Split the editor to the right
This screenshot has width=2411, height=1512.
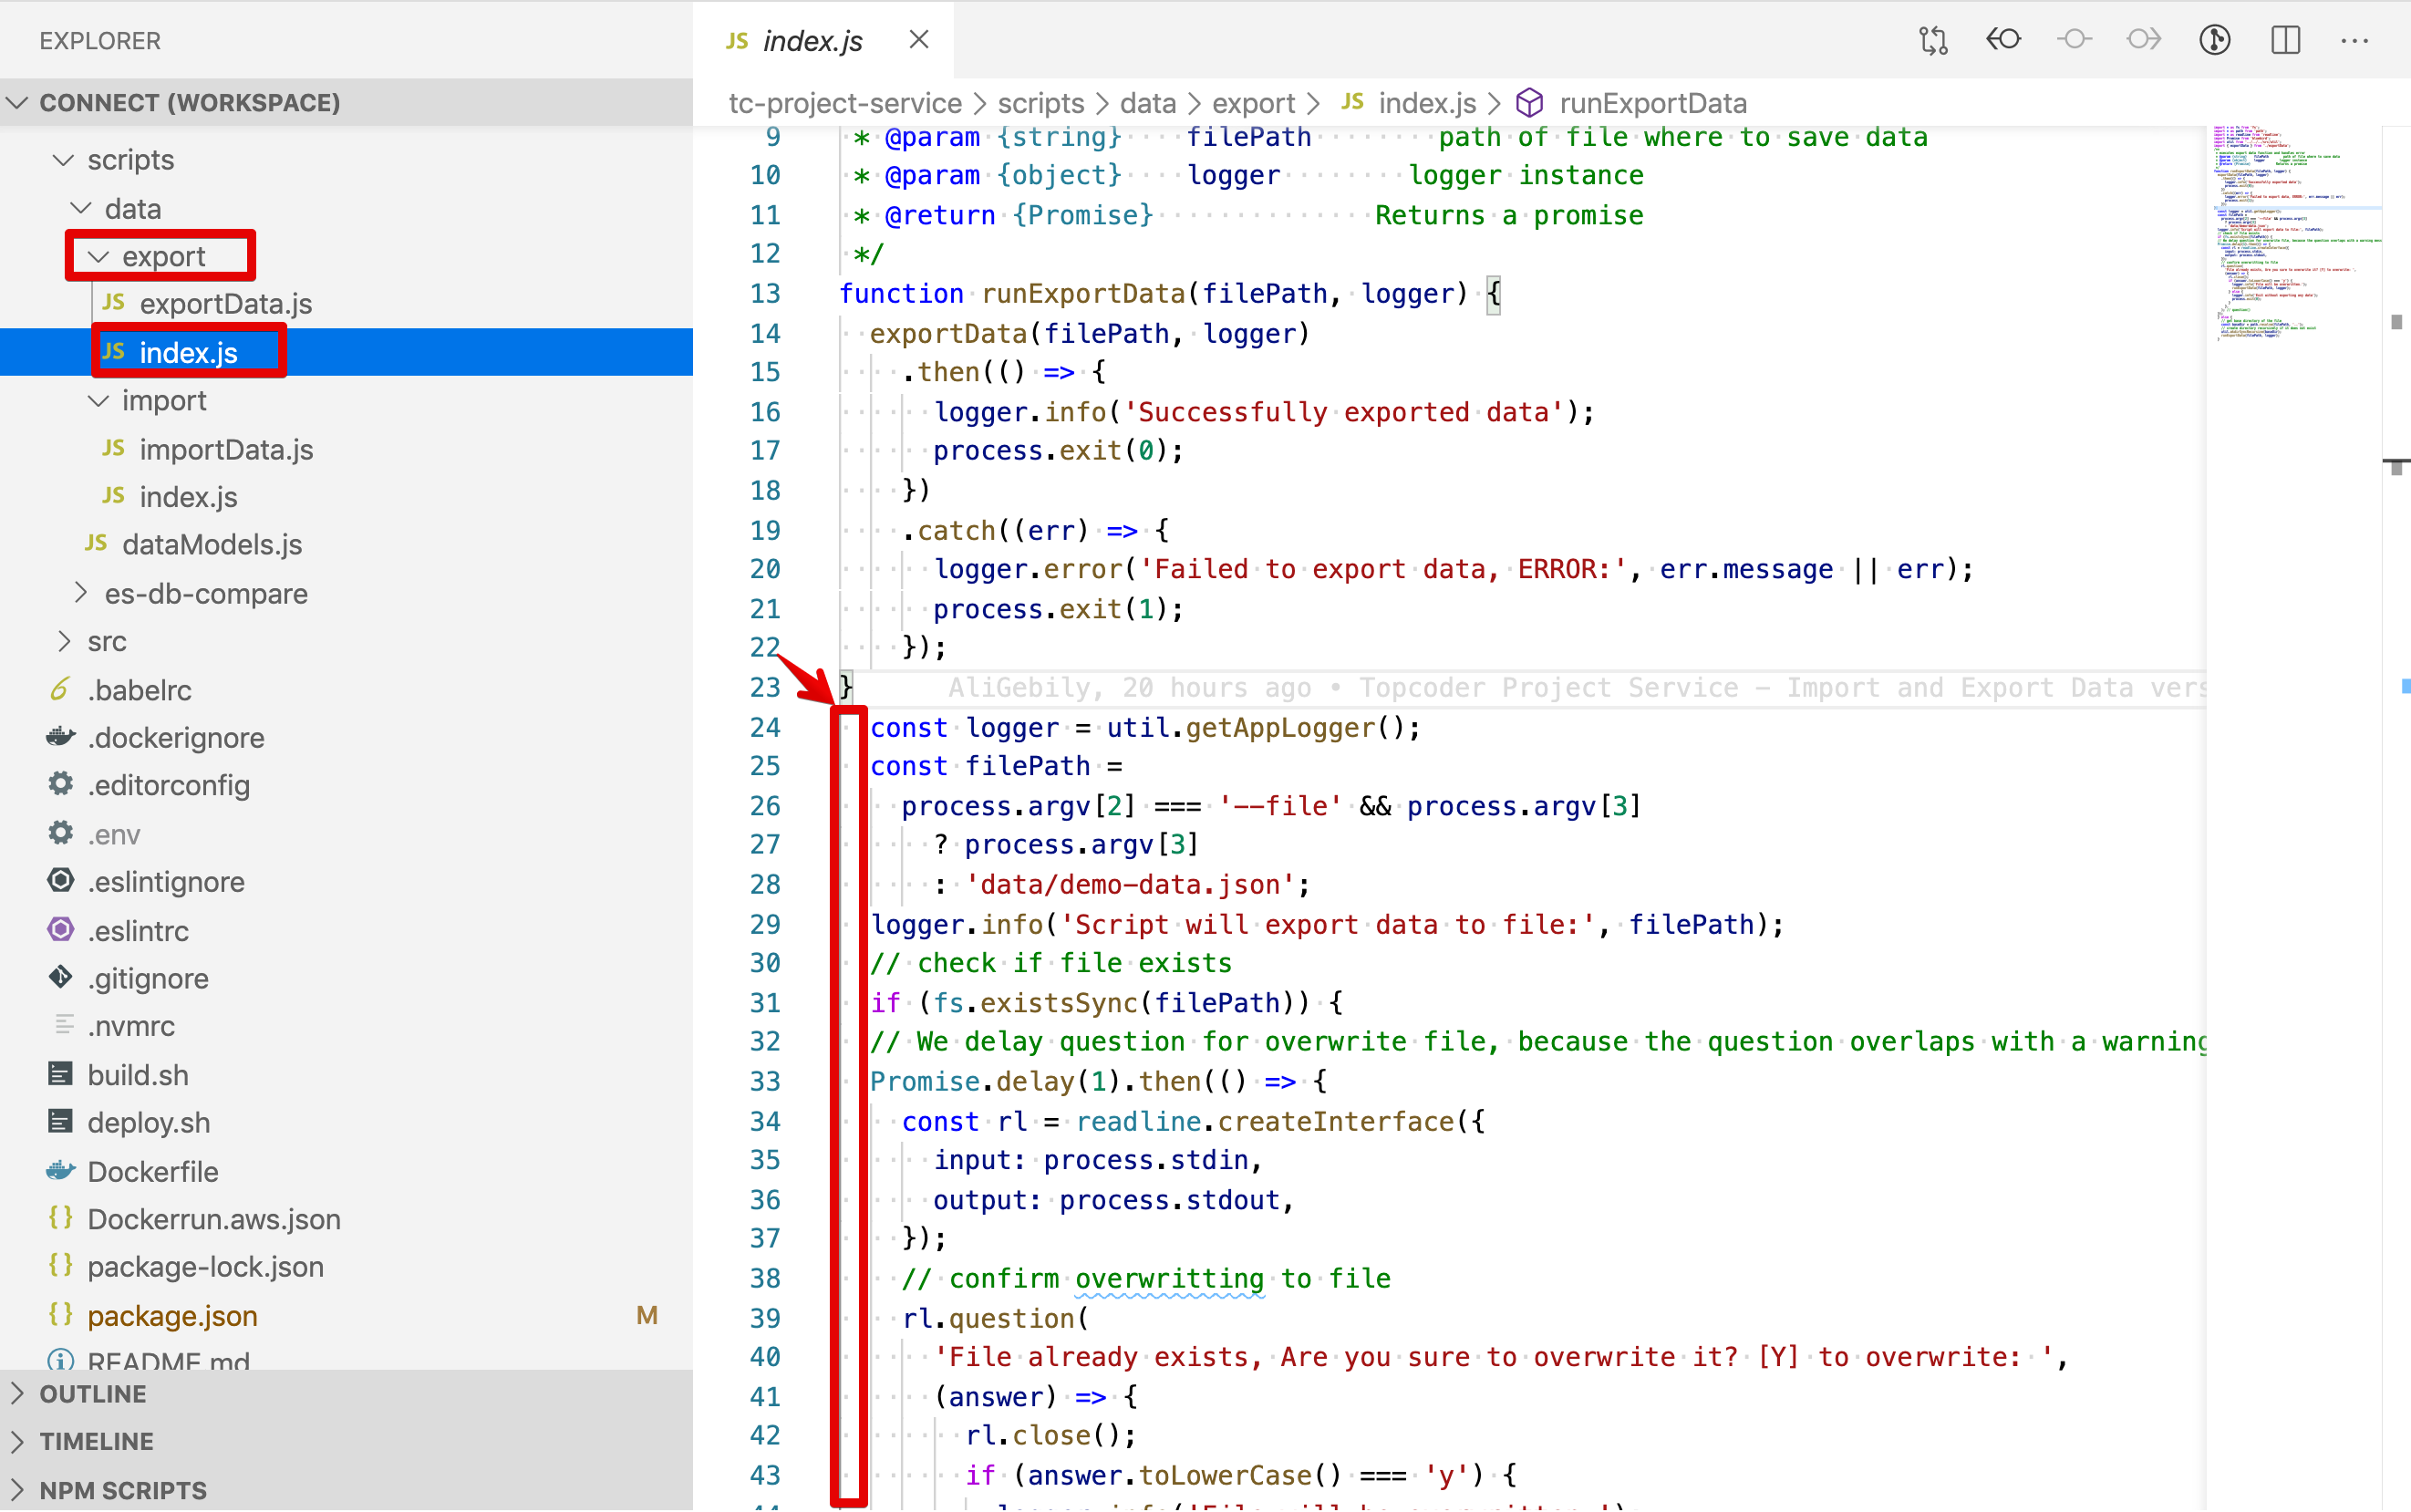(2285, 40)
